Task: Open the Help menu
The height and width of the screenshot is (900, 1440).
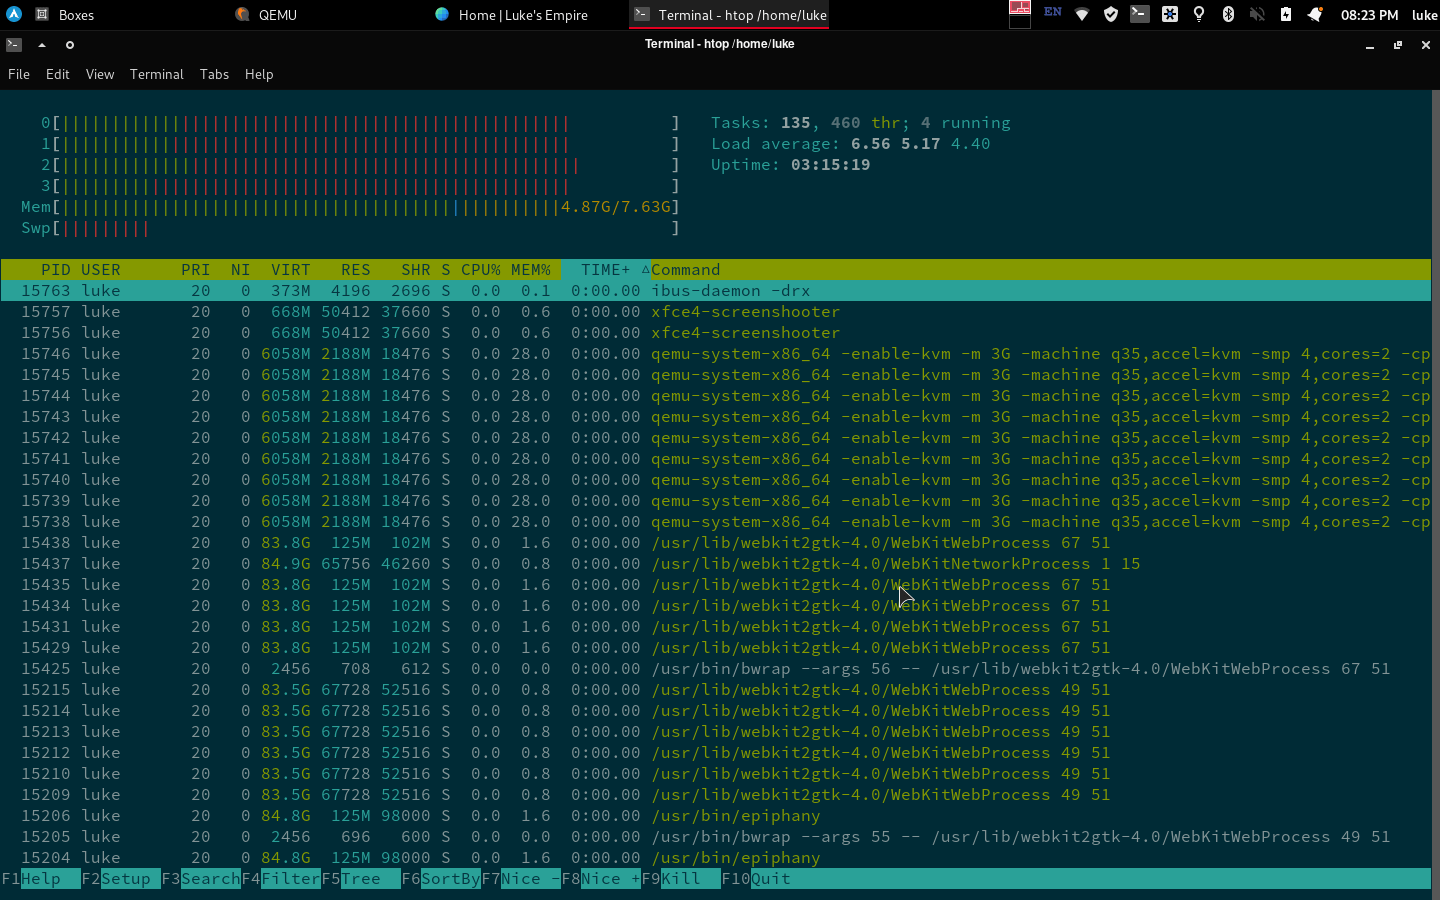Action: (259, 74)
